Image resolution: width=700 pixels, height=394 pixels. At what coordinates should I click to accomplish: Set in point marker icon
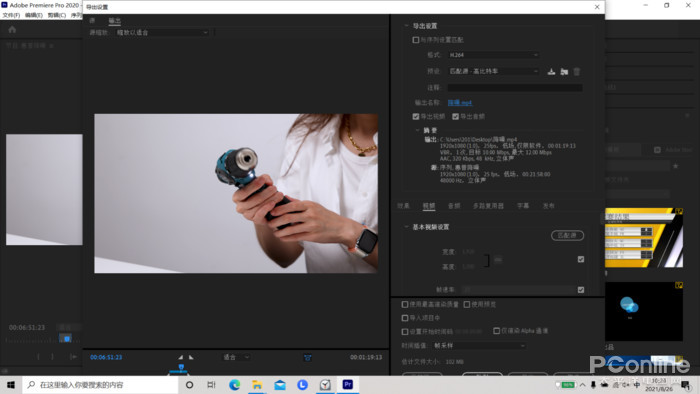(180, 357)
